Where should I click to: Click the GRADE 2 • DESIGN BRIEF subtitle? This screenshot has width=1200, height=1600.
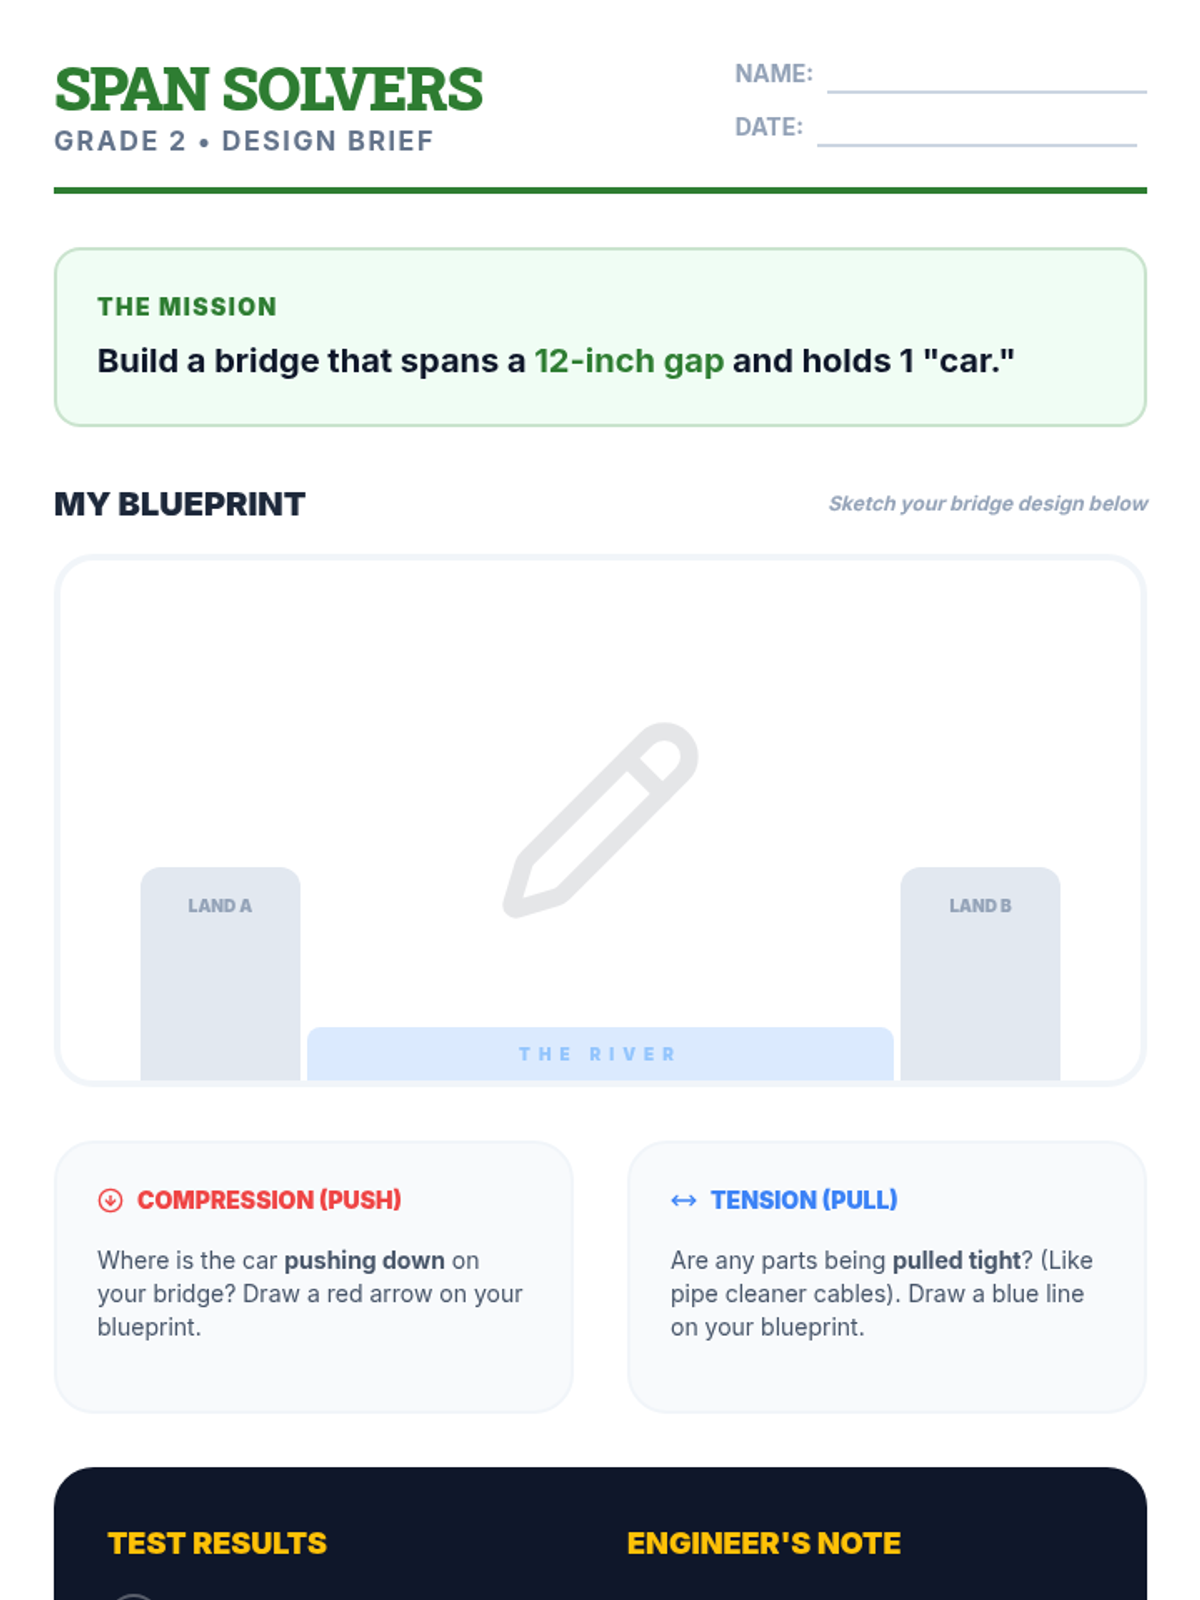pos(244,141)
